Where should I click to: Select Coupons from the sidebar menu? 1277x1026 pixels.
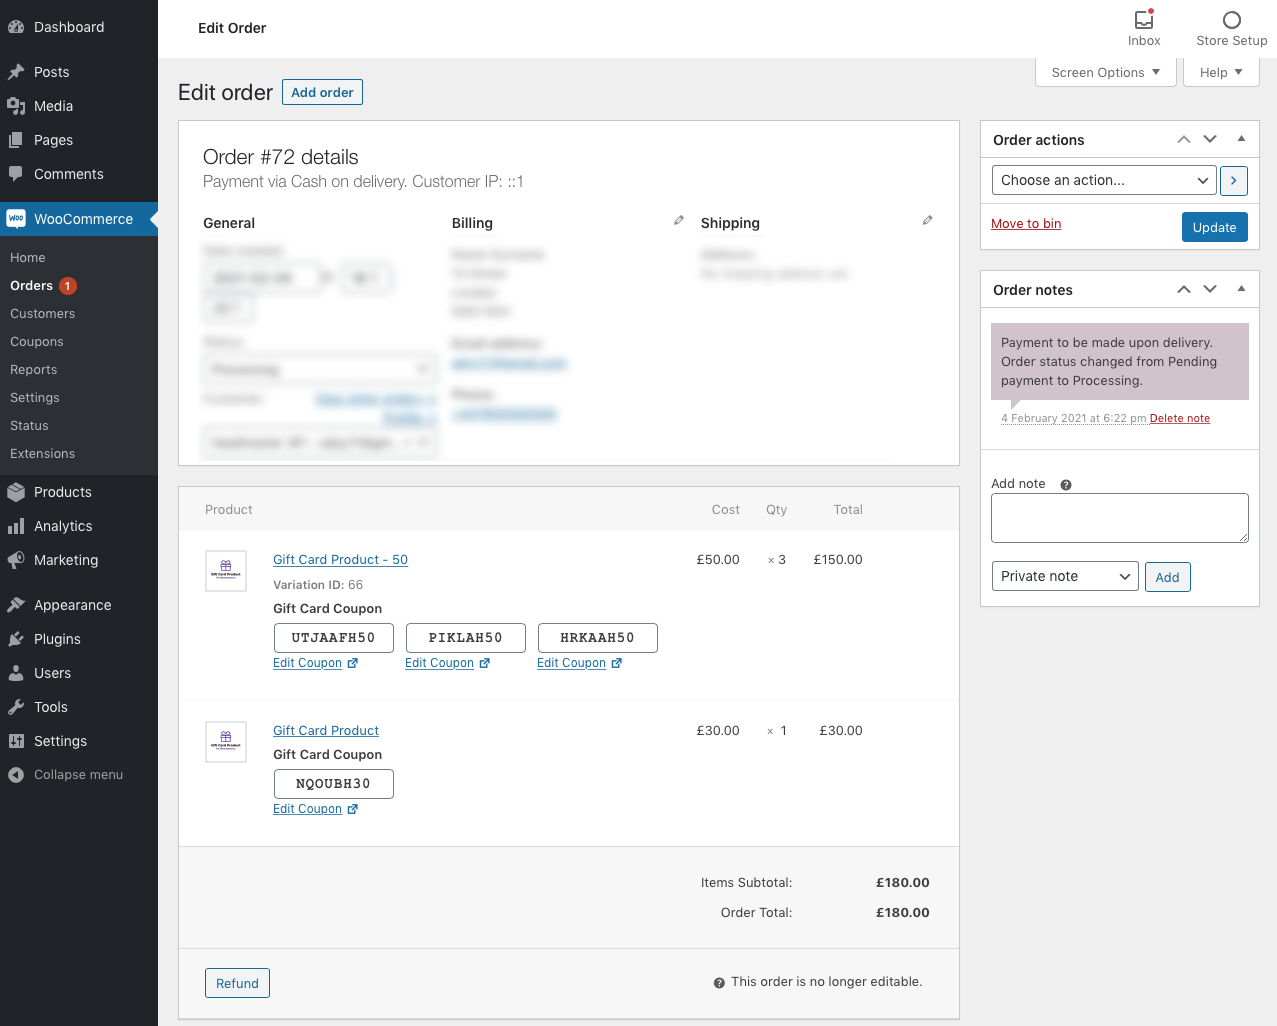(x=36, y=341)
